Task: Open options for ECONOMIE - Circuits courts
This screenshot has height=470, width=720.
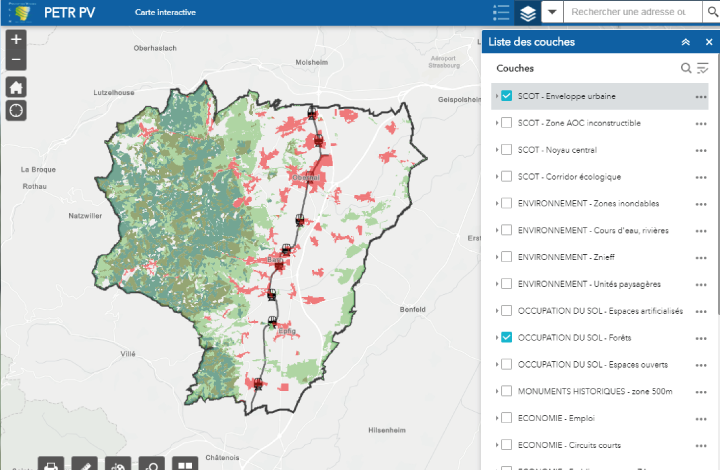Action: 701,446
